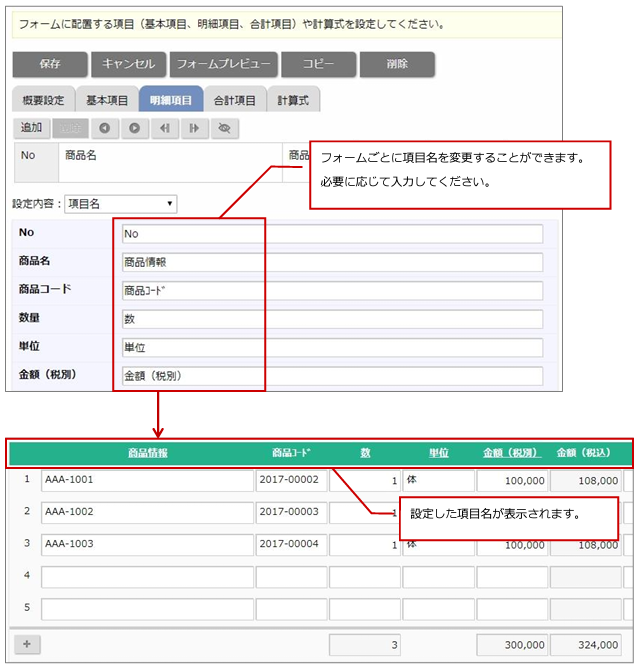Click the 追加 add button

pyautogui.click(x=32, y=128)
